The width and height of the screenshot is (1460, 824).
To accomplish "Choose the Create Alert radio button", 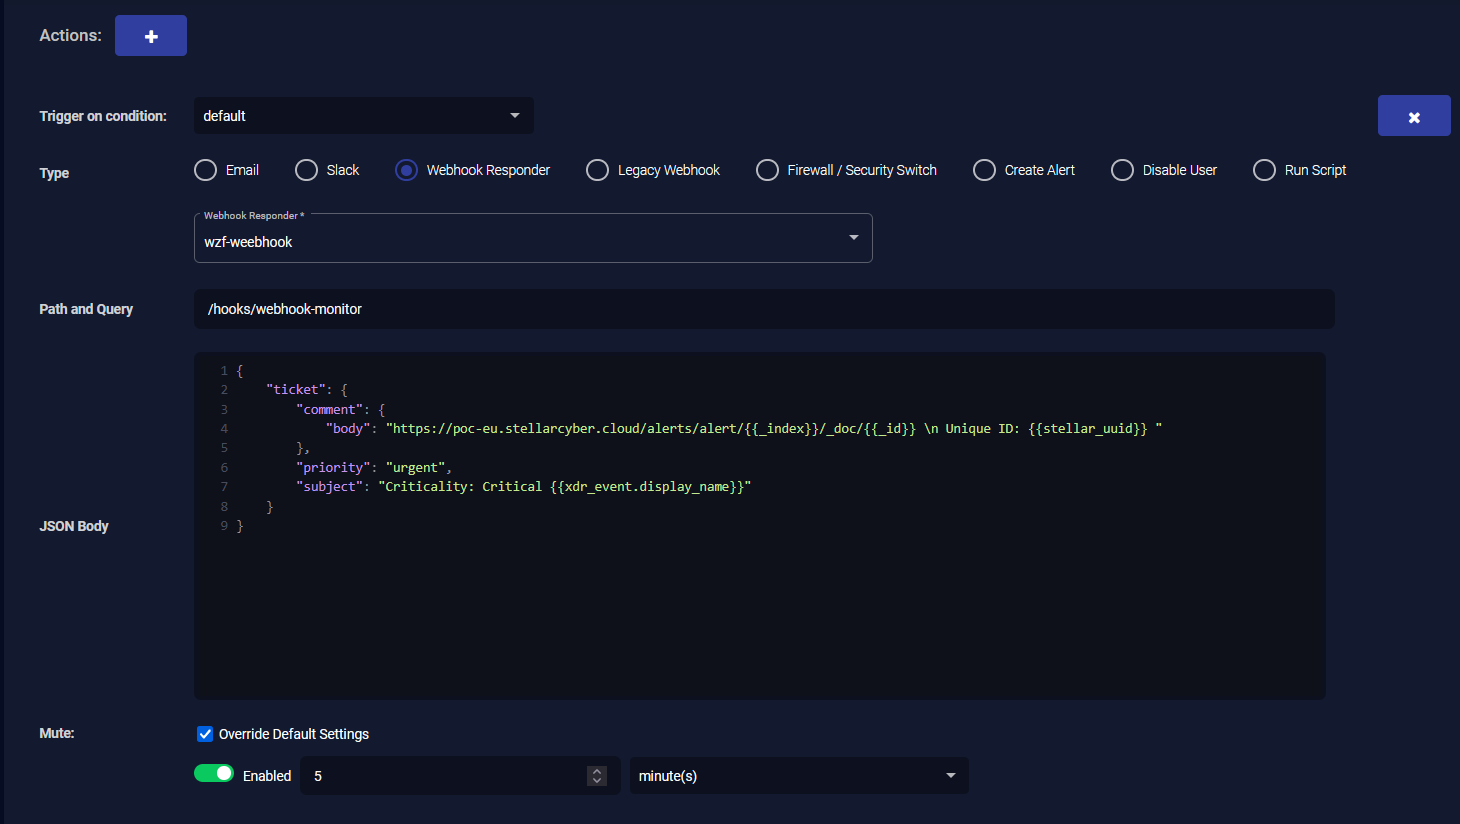I will [985, 170].
